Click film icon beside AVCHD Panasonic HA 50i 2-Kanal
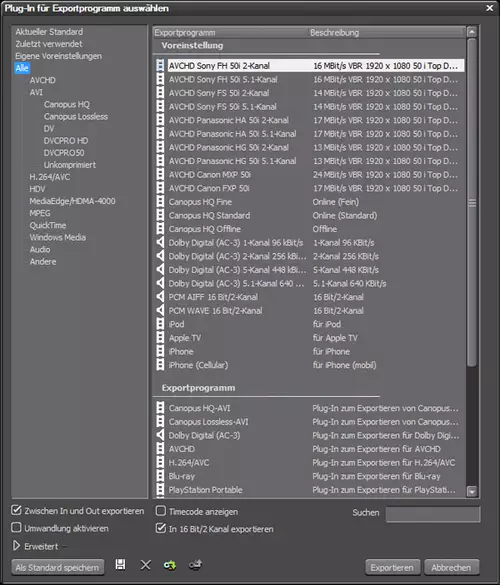The width and height of the screenshot is (500, 585). click(x=160, y=120)
